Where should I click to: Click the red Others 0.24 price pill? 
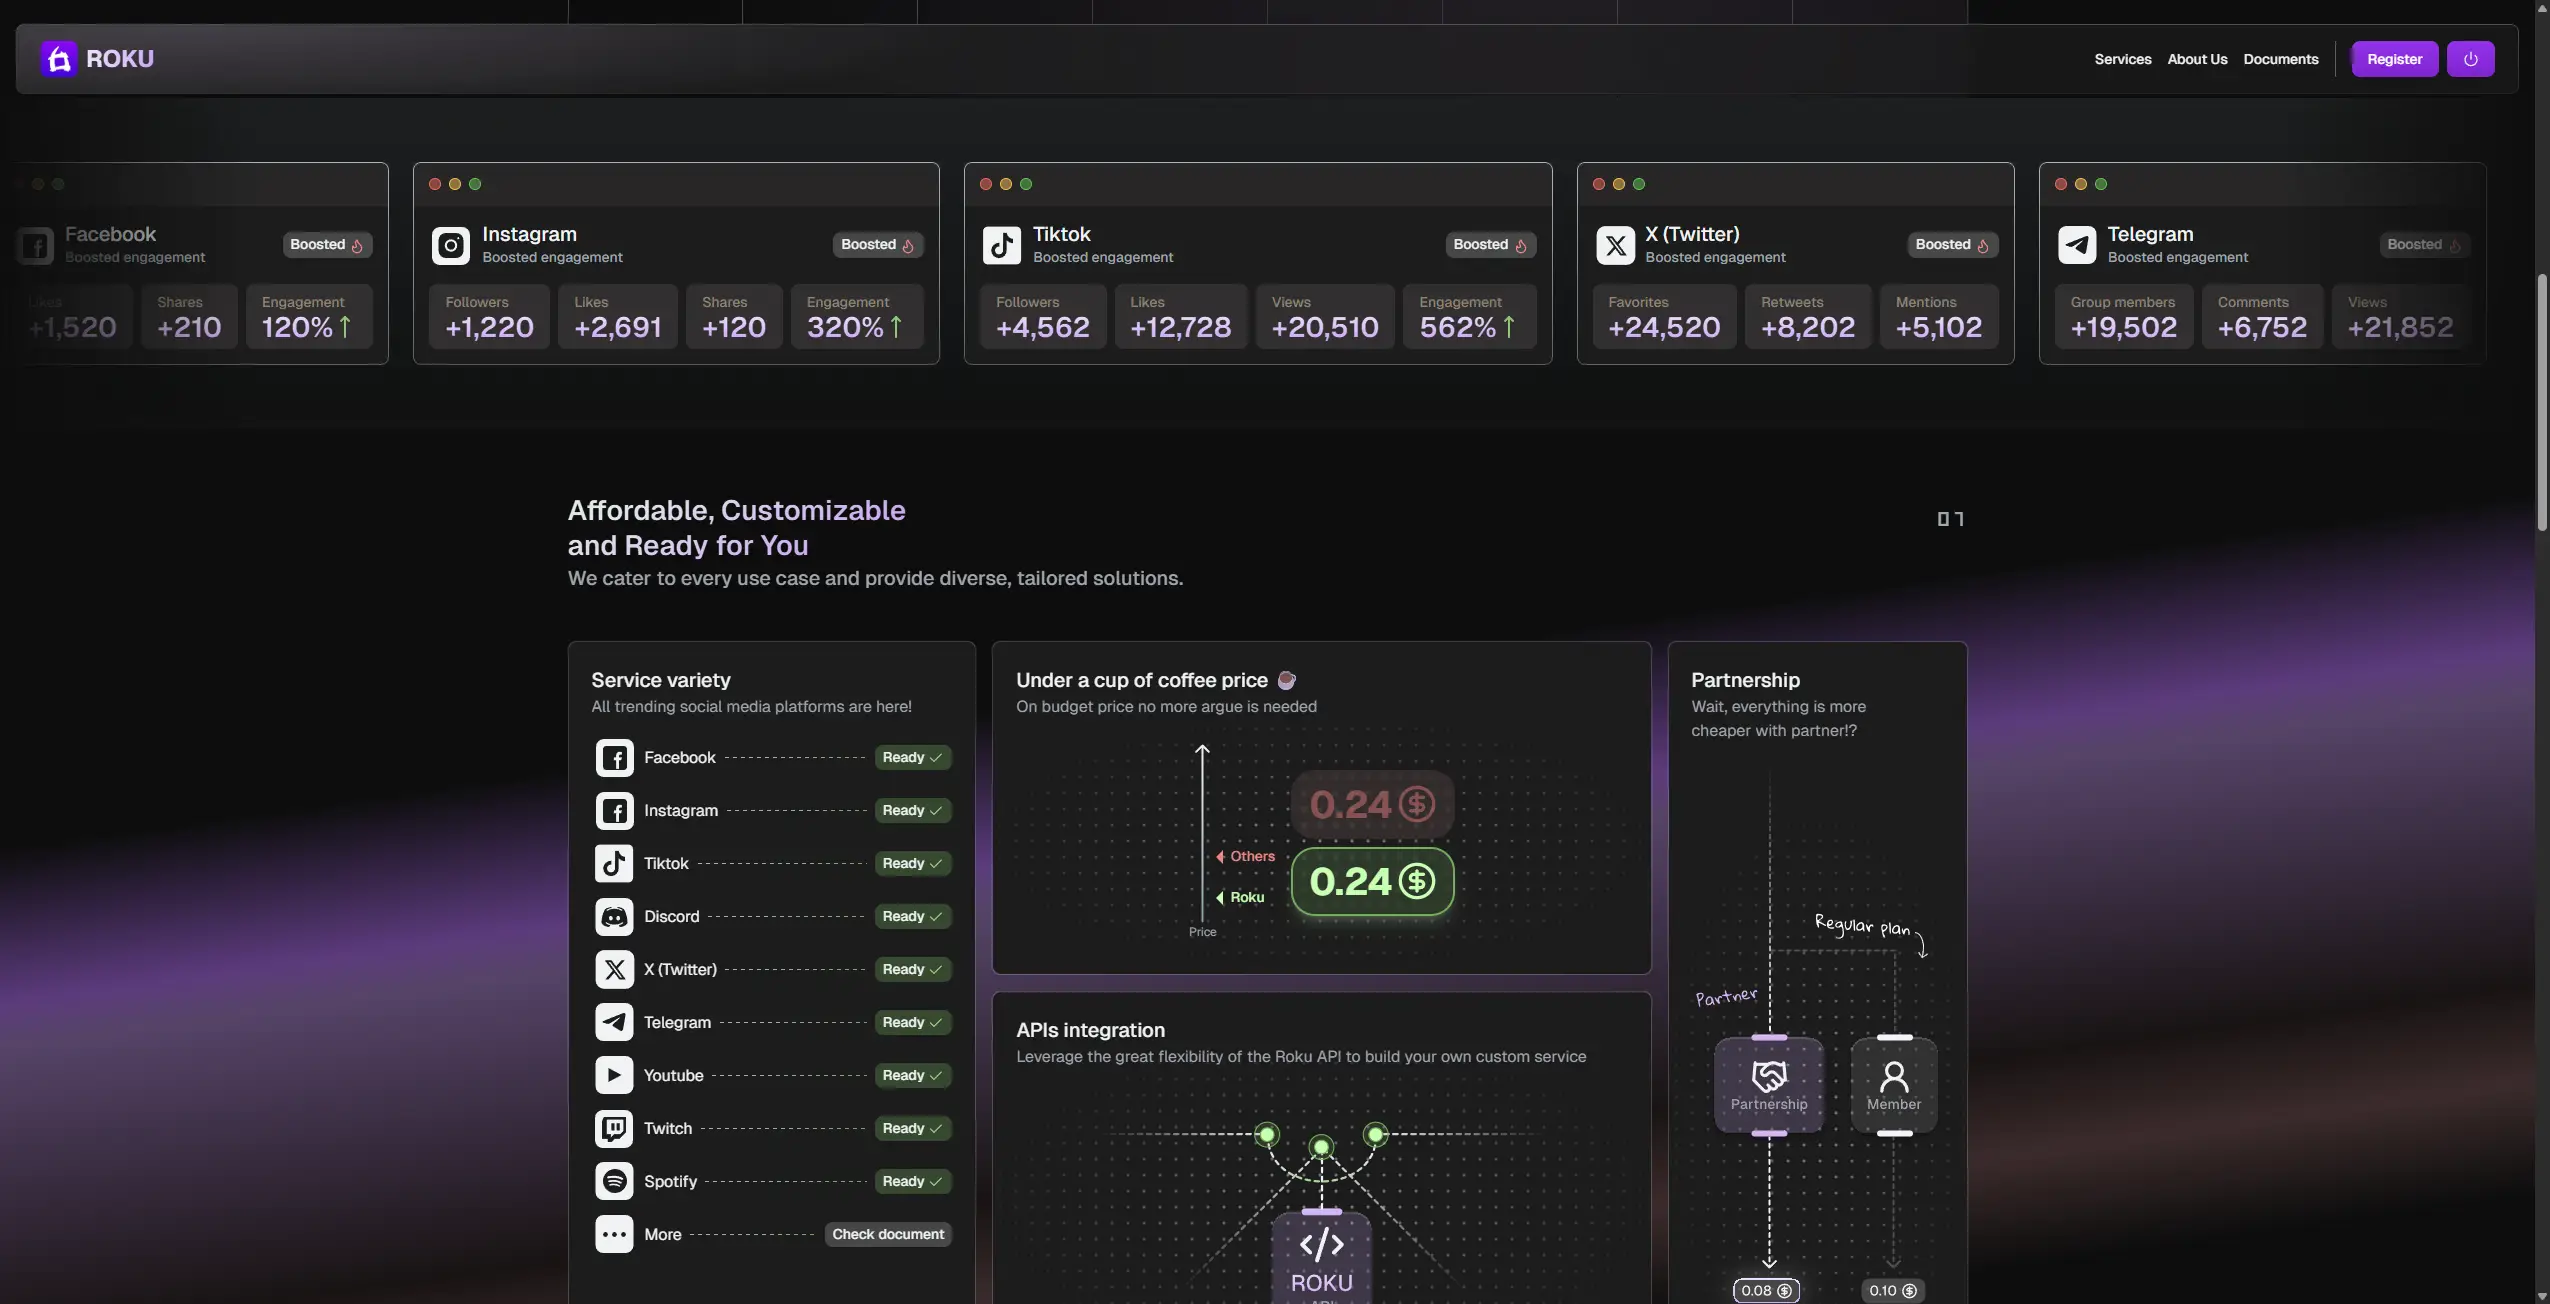click(x=1372, y=804)
